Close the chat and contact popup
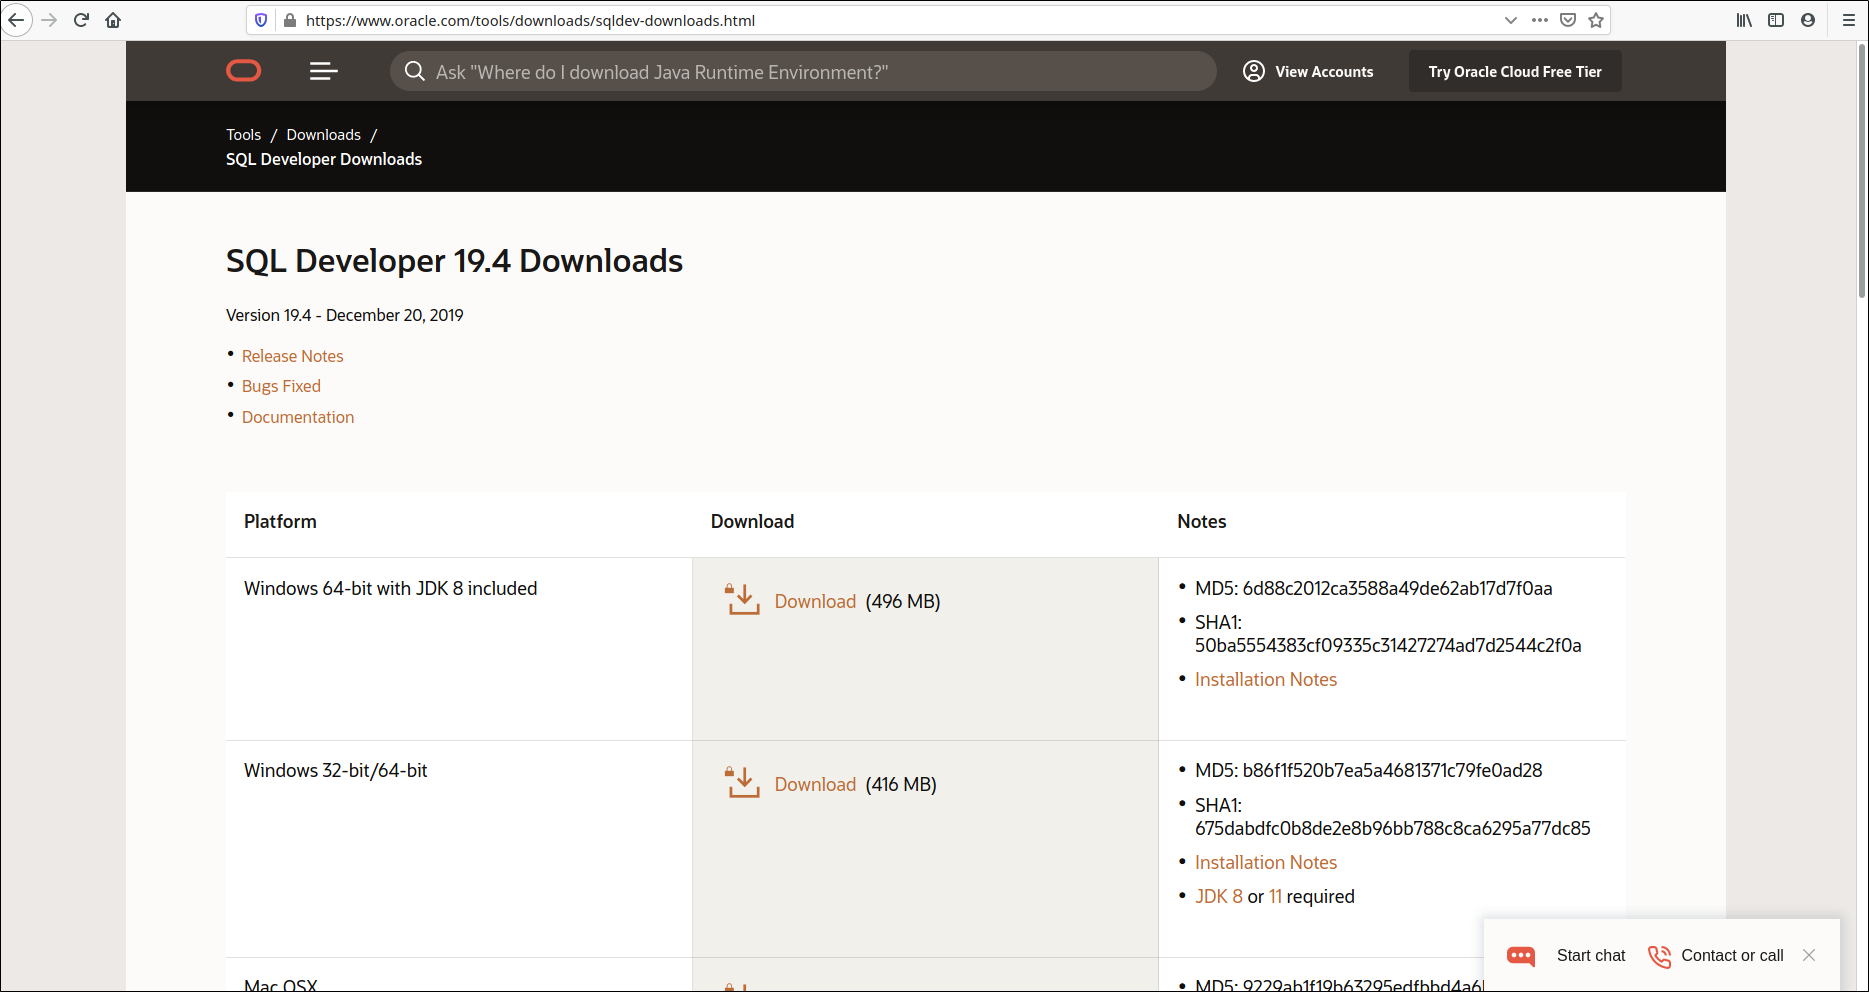 coord(1809,955)
